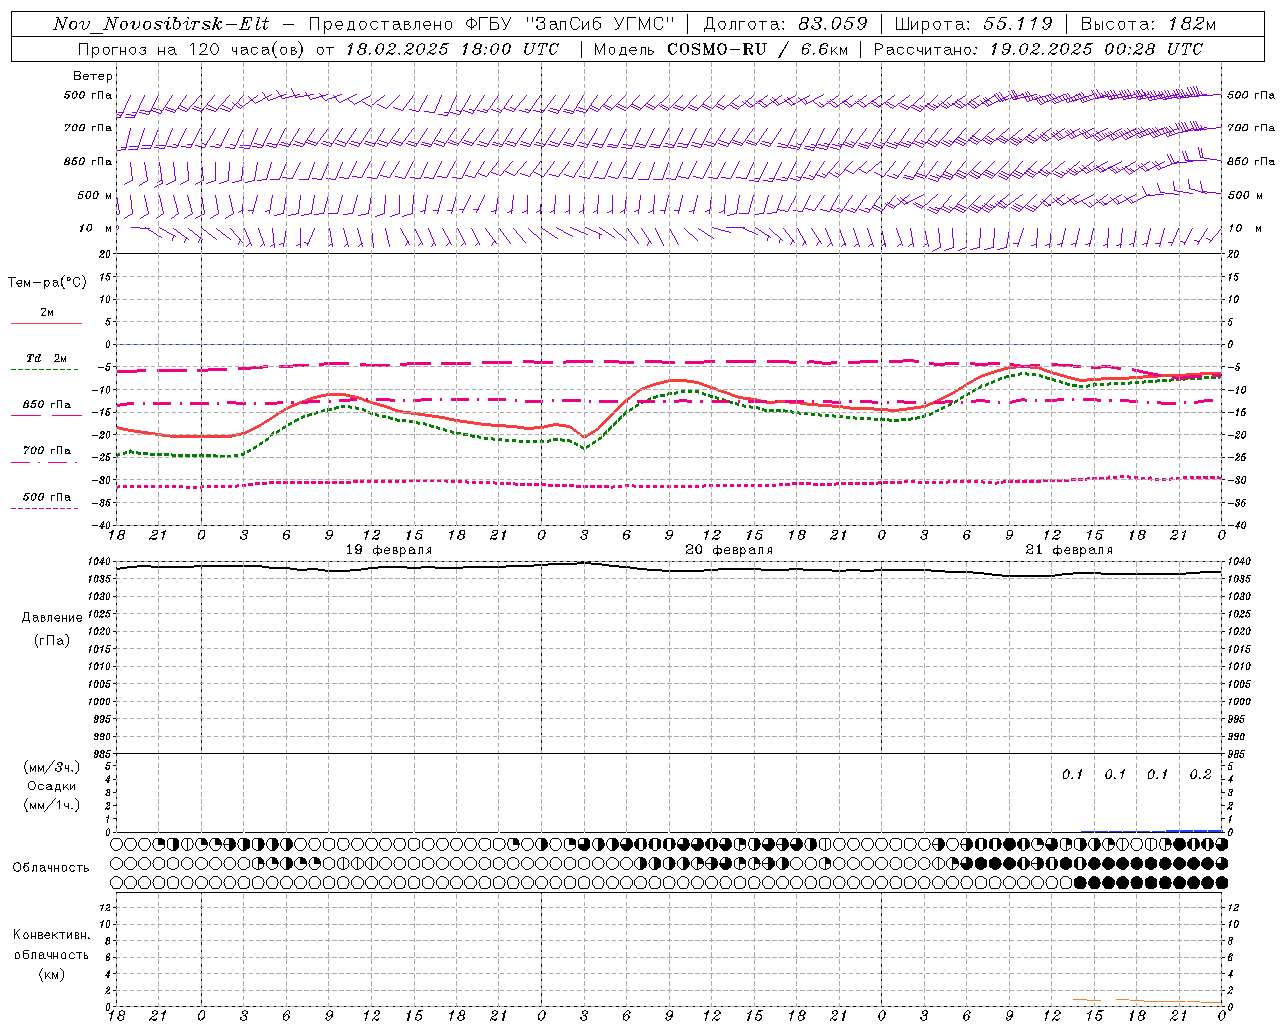Click the (мм/3ч.) unit label
1280x1024 pixels.
coord(52,767)
